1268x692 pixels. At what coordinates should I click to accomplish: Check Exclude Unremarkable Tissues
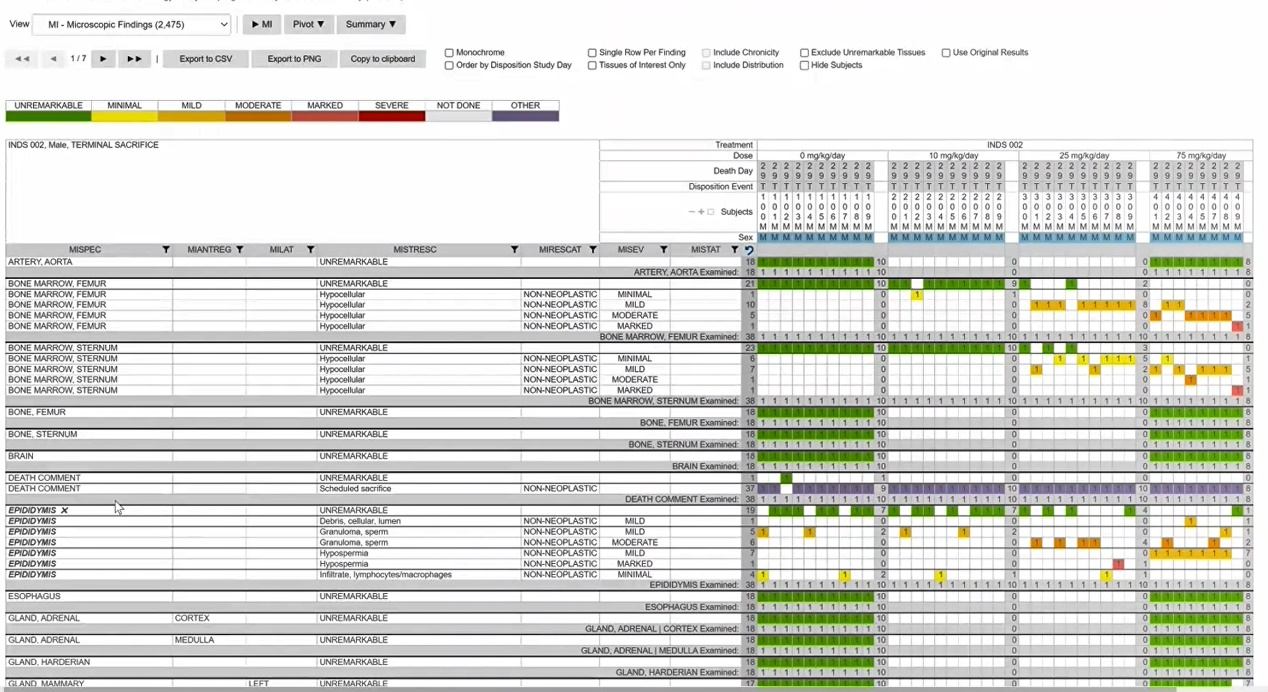[804, 53]
